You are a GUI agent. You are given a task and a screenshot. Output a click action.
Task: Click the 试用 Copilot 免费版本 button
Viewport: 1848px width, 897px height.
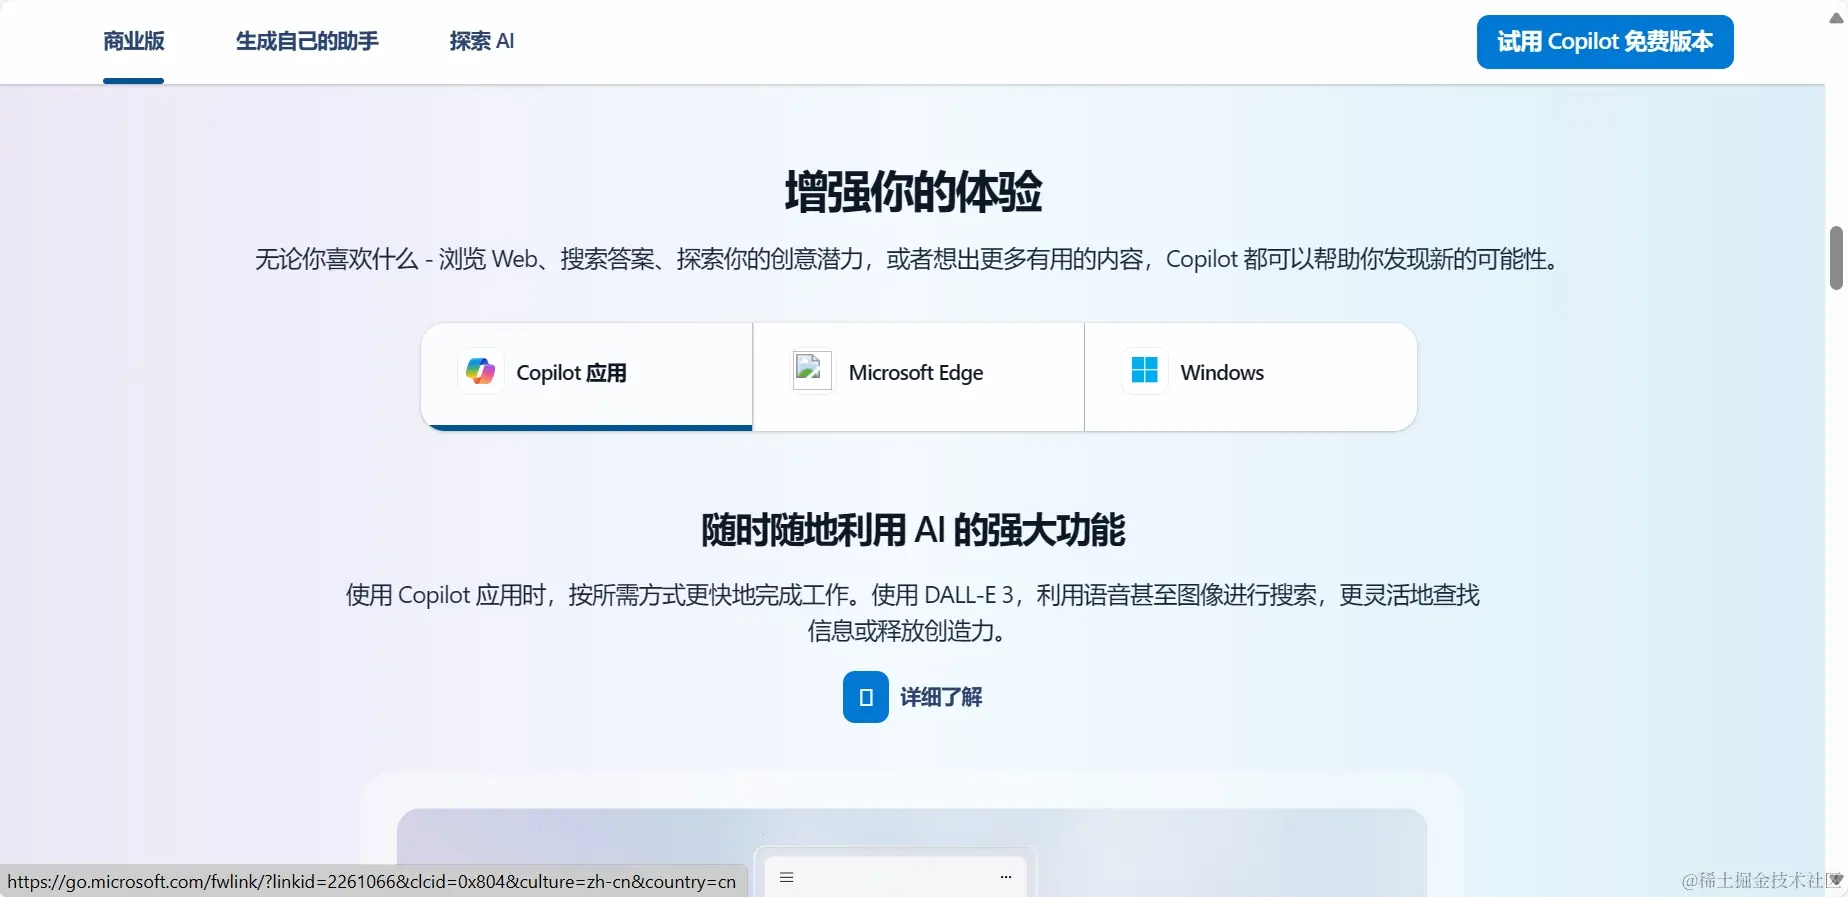(x=1605, y=42)
